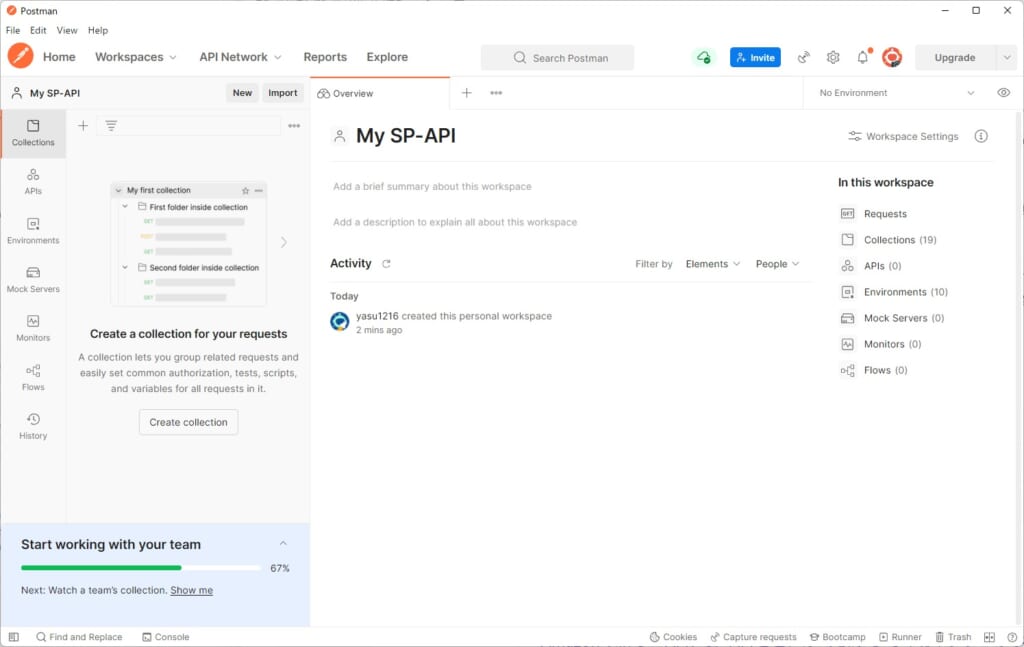Open the two-pane layout icon in status bar

989,637
